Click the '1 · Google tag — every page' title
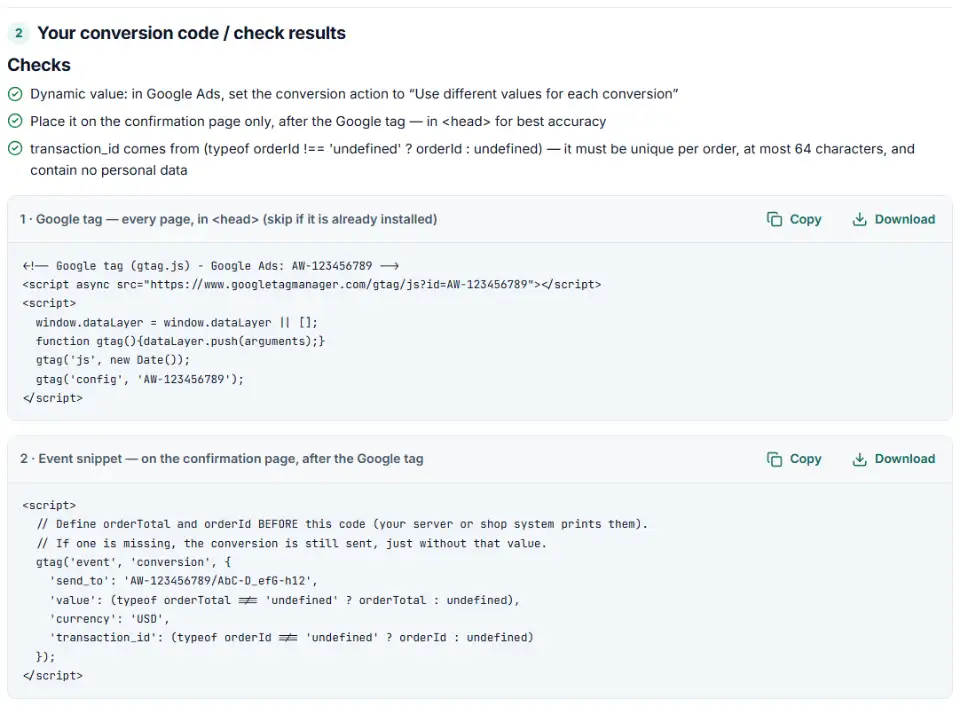 pos(228,219)
